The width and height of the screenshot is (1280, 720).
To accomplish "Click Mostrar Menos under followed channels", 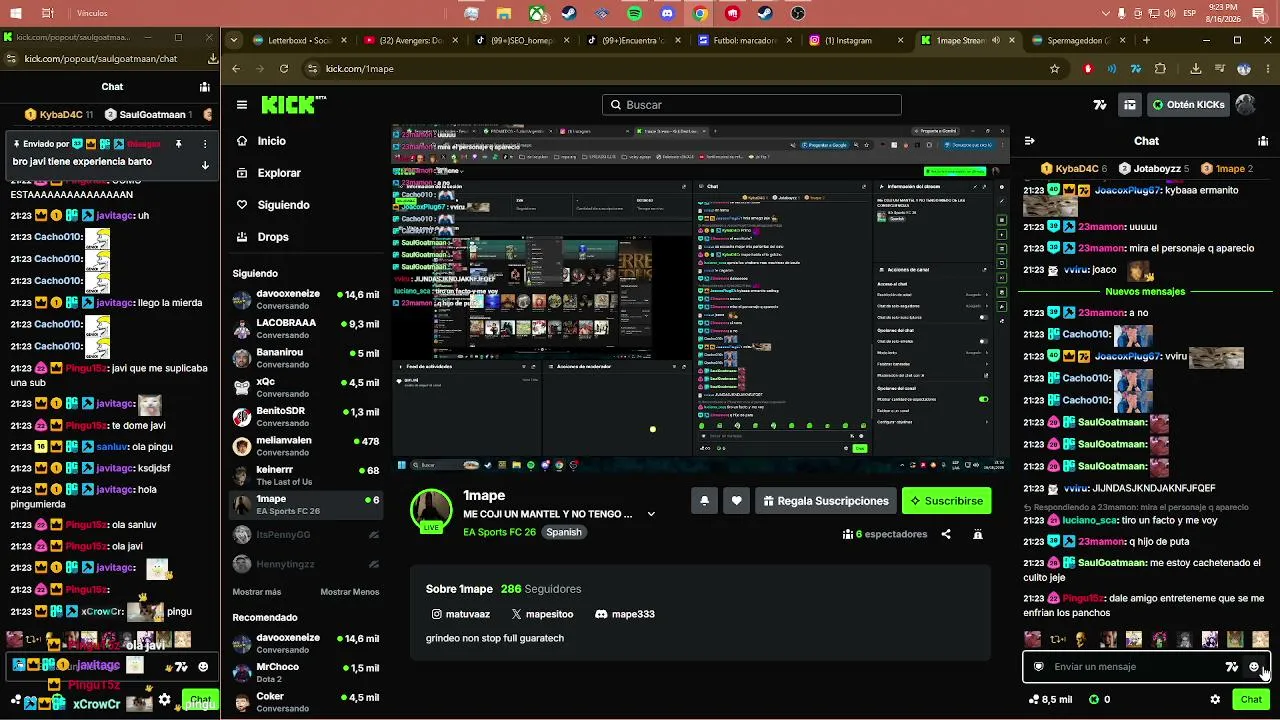I will (x=350, y=592).
